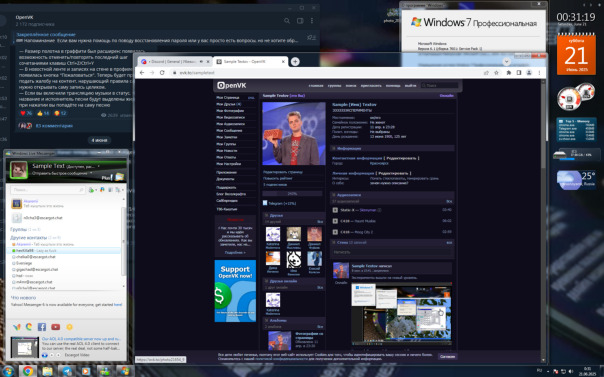Image resolution: width=604 pixels, height=377 pixels.
Task: Select Sample Textov OpenVK tab
Action: [x=251, y=62]
